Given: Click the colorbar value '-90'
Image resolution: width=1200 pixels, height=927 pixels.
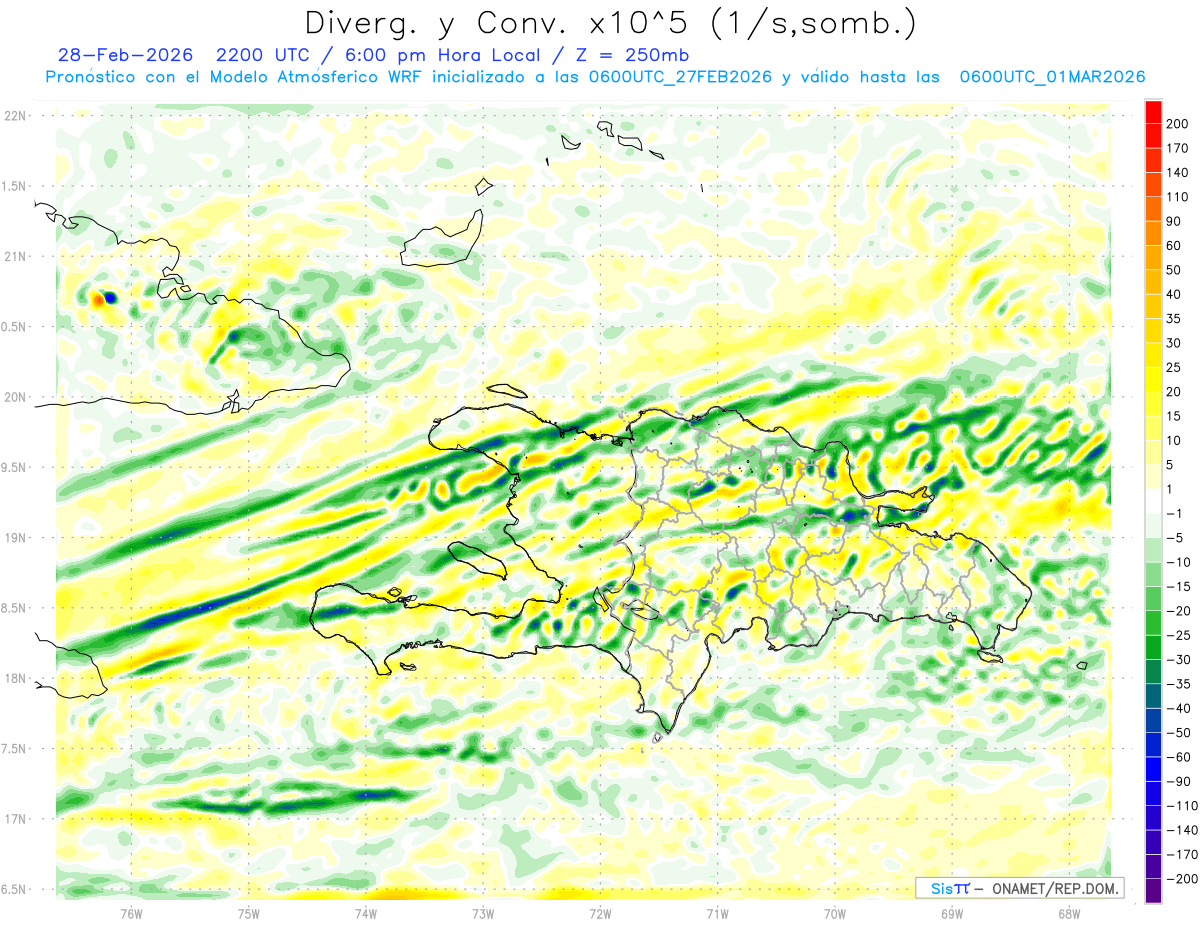Looking at the screenshot, I should pos(1180,781).
